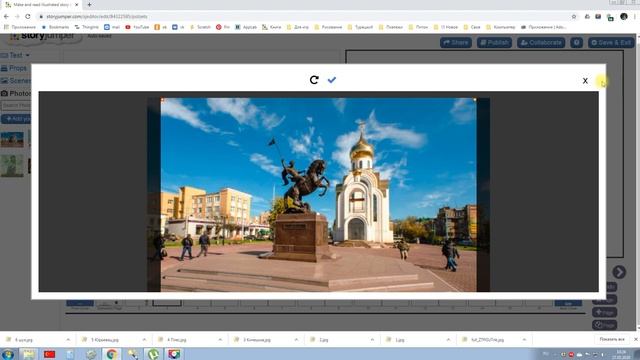Expand options chevron for 5 Юрьевец.jpg download
Screen dimensions: 640x360
[x=144, y=340]
